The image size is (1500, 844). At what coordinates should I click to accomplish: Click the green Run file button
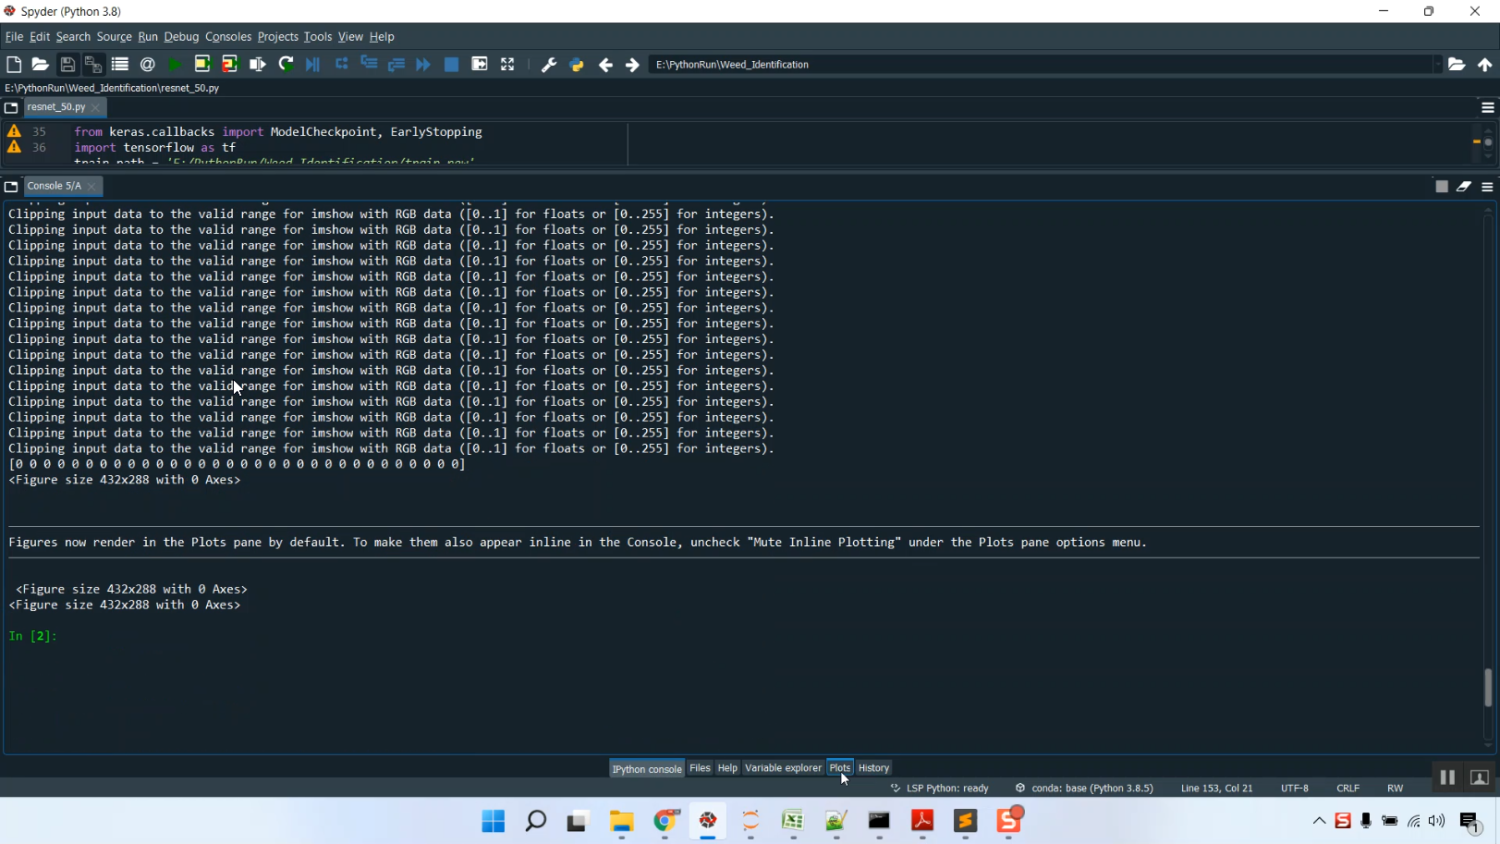[x=175, y=64]
